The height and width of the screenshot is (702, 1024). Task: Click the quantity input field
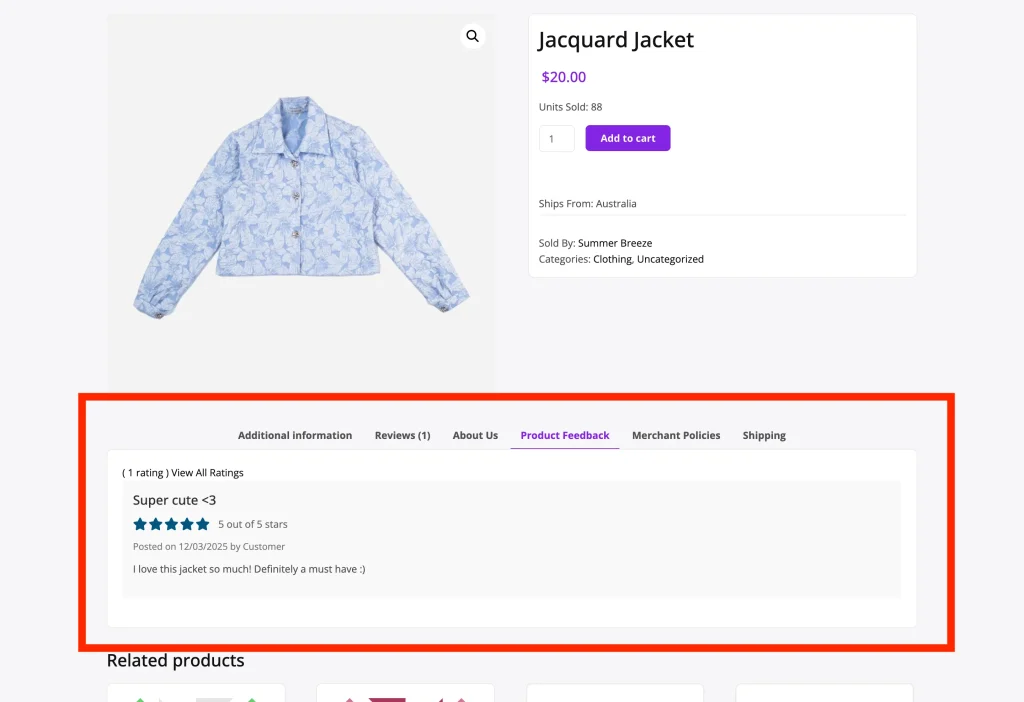click(x=556, y=138)
